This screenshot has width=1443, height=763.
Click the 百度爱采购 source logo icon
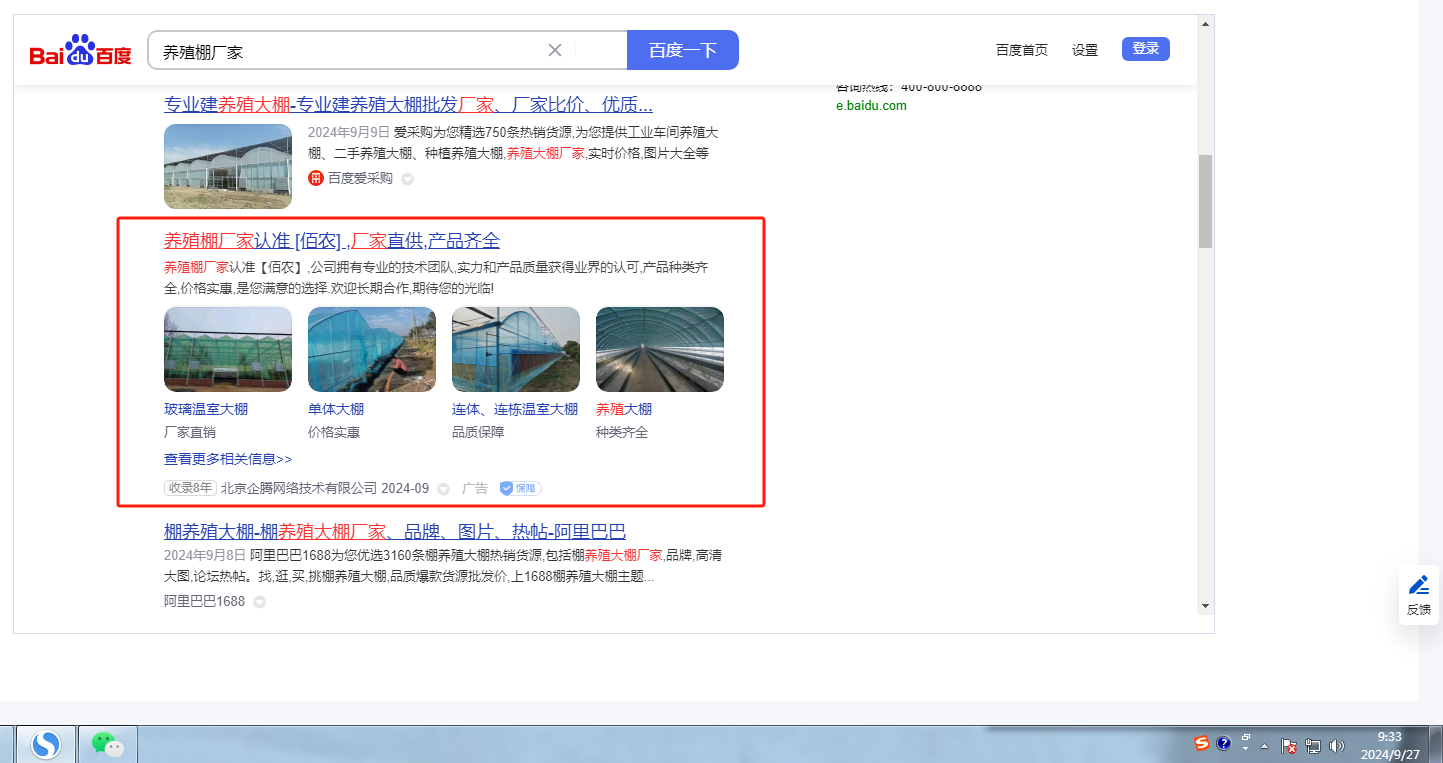[x=316, y=179]
